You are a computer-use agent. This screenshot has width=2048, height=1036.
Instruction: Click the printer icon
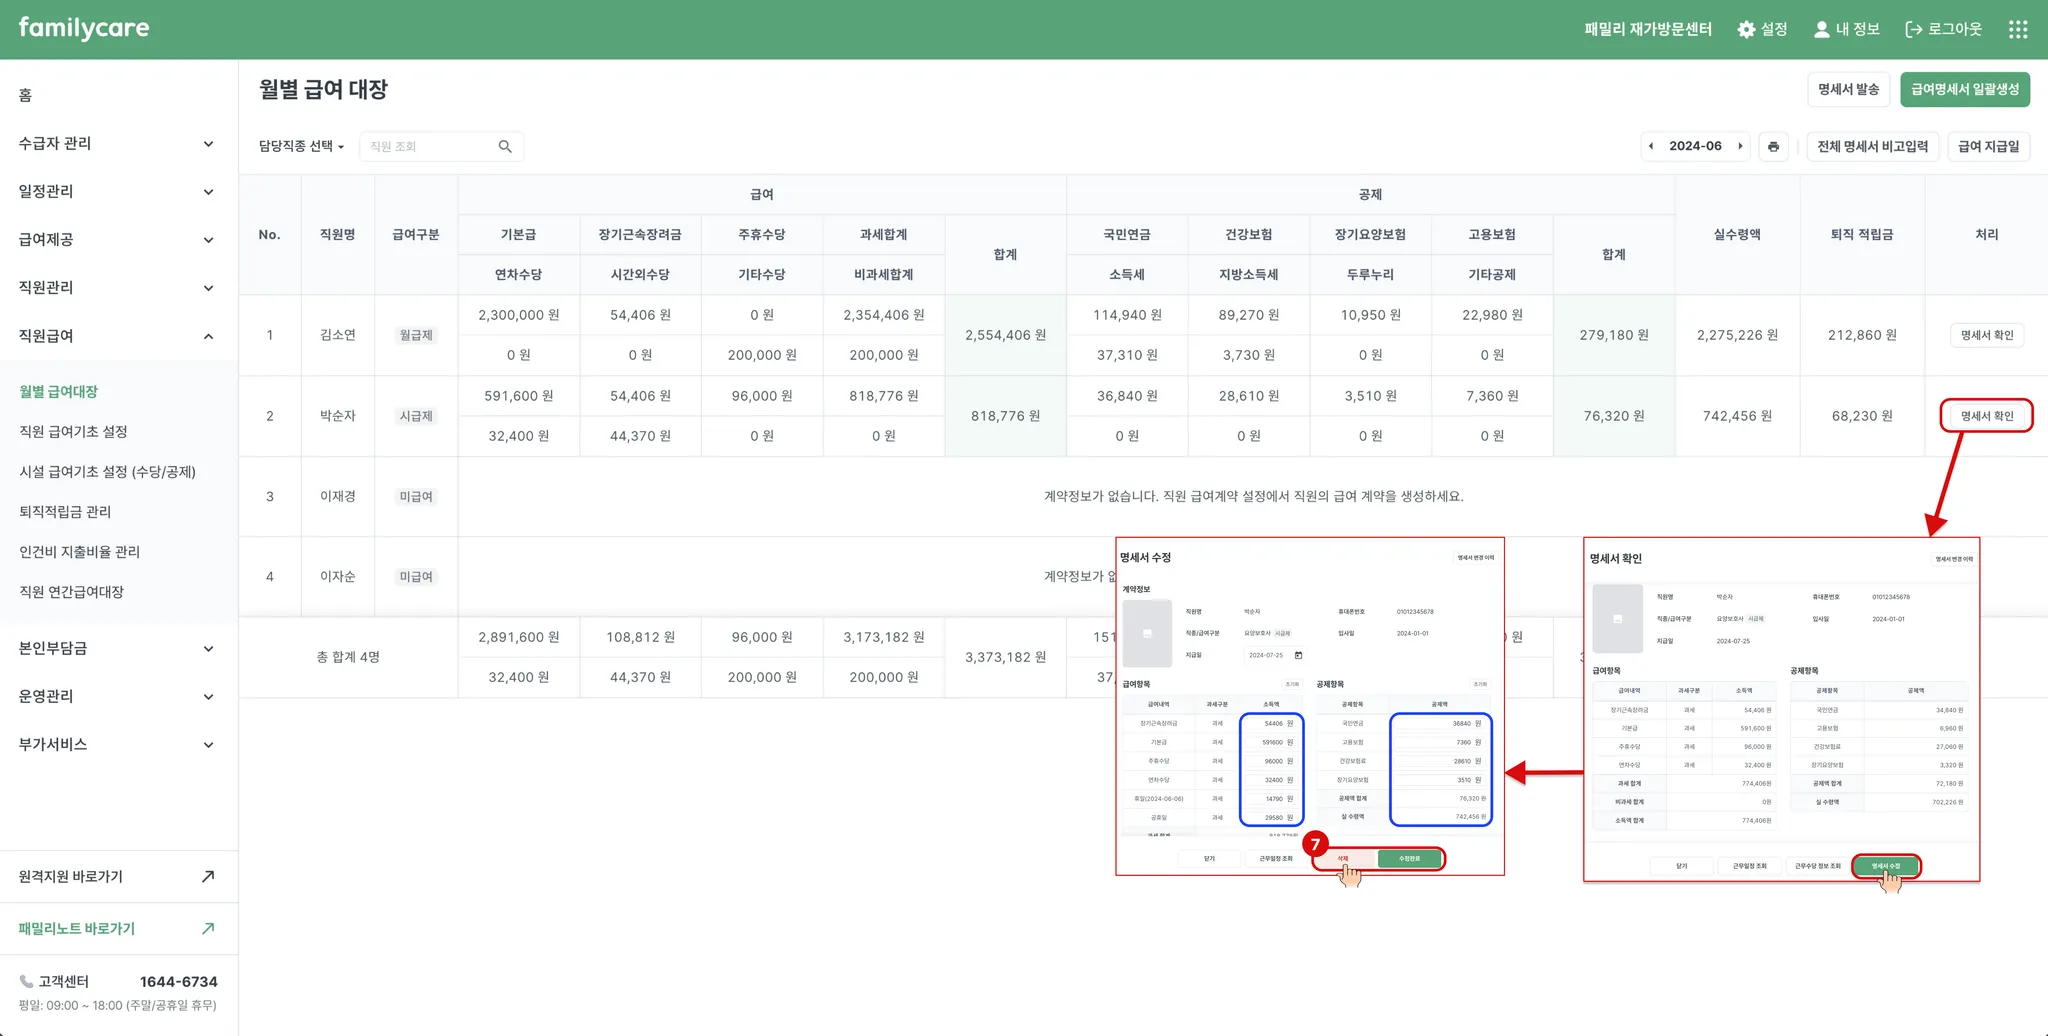[1773, 146]
